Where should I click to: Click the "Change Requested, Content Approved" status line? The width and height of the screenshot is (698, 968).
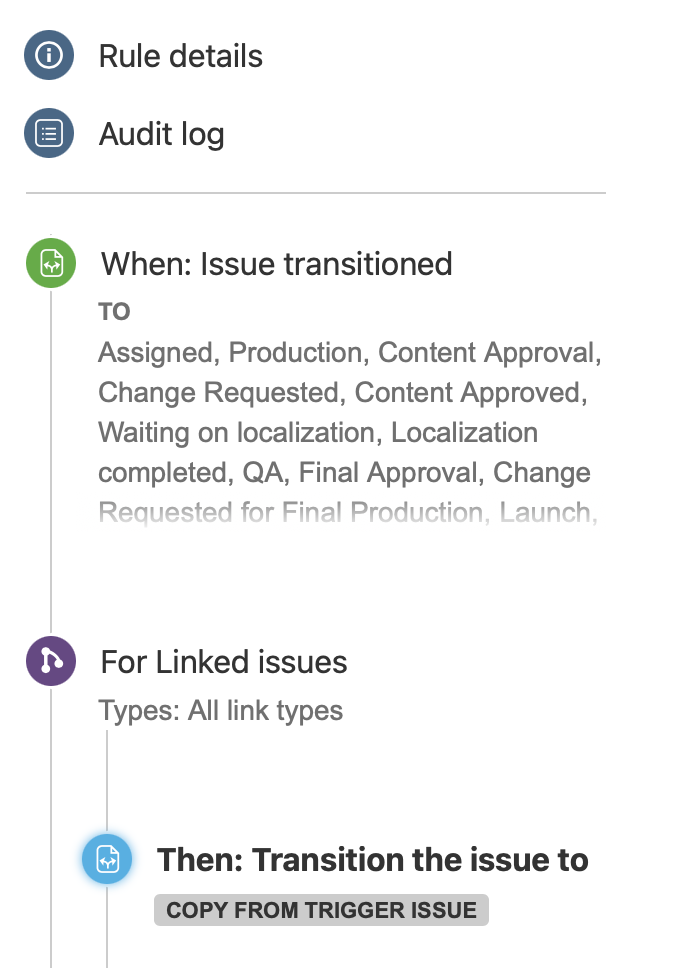[x=342, y=393]
